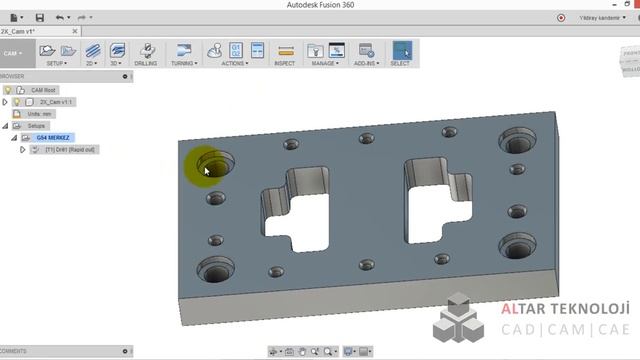Click the SELECT label

pyautogui.click(x=400, y=63)
